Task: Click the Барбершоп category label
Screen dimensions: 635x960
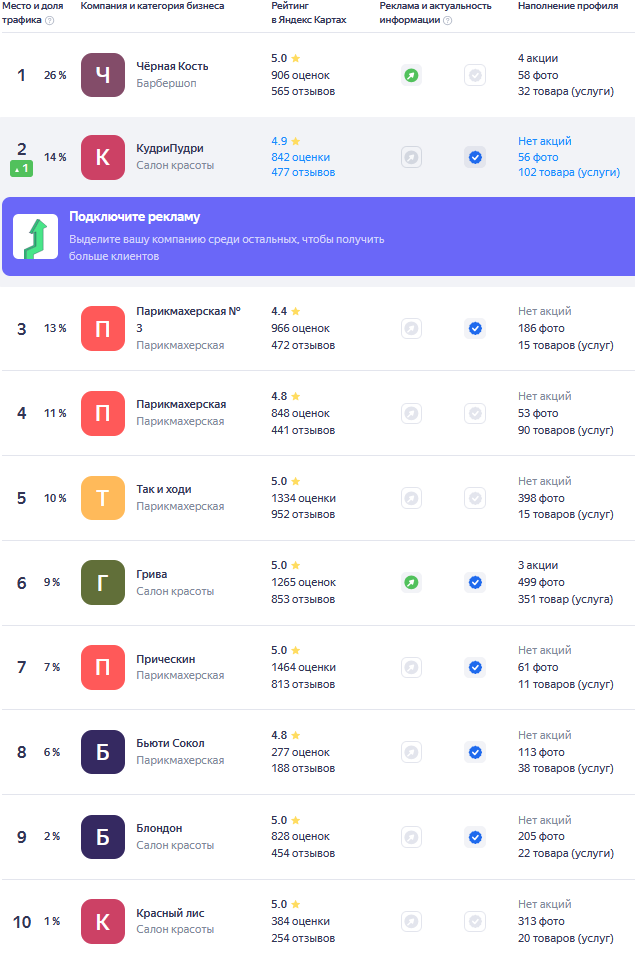Action: point(166,83)
